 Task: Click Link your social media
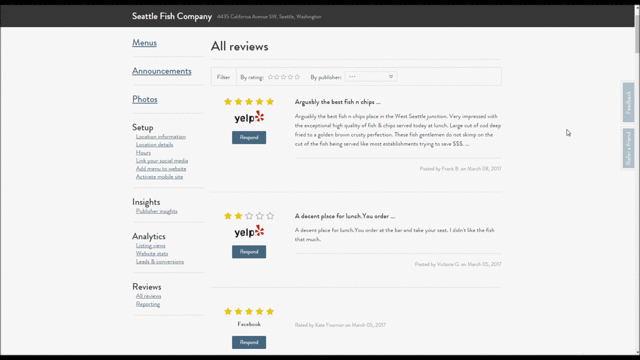coord(162,161)
